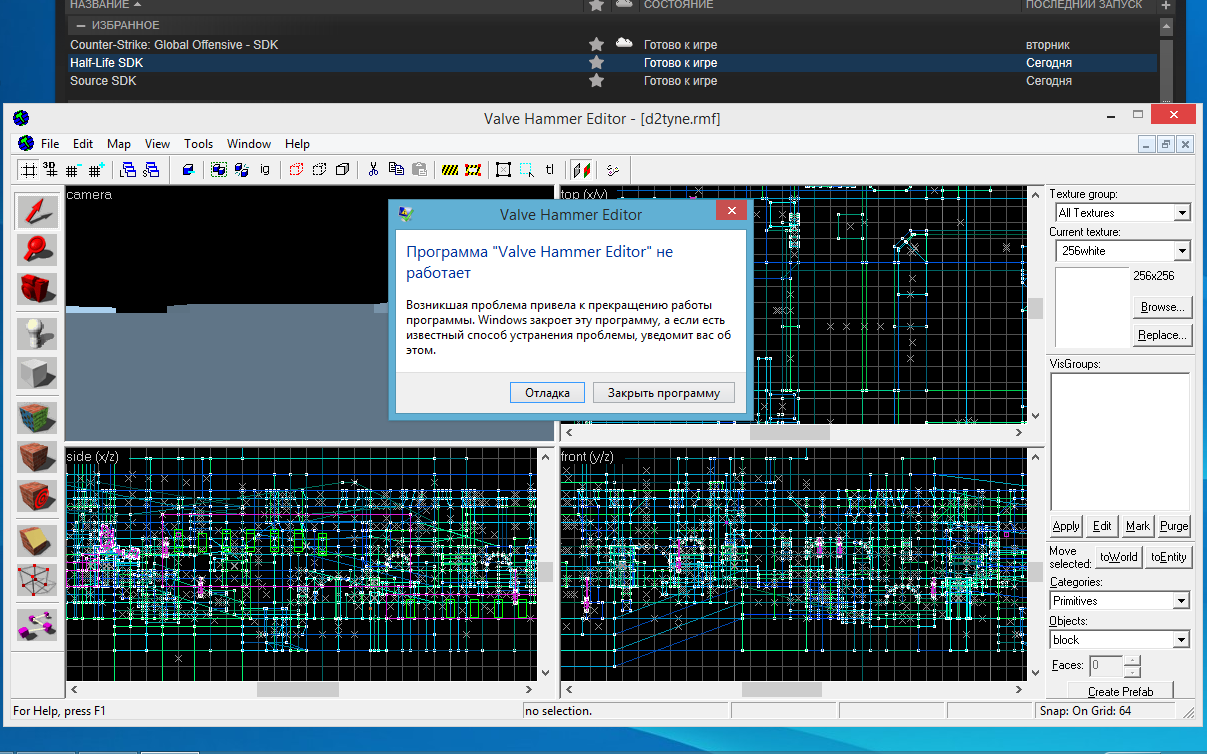The image size is (1207, 754).
Task: Select the Block tool (gray cube)
Action: click(37, 372)
